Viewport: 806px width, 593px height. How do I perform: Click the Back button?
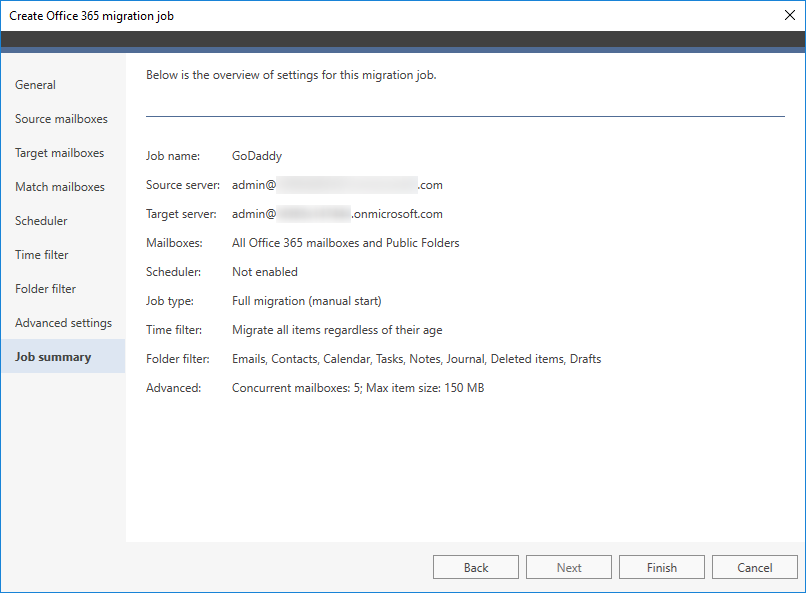[476, 567]
